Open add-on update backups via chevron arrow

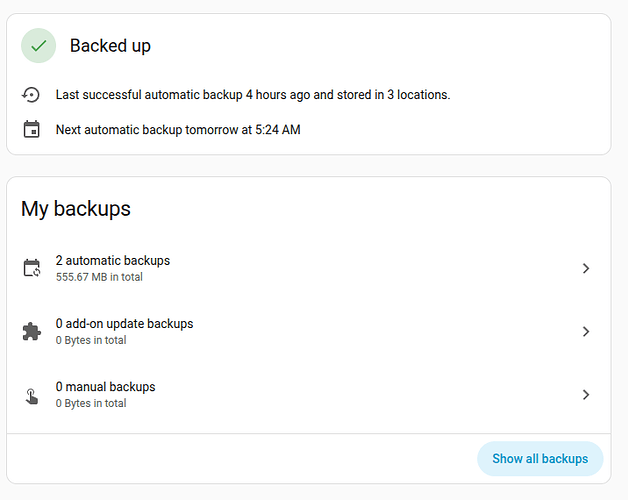[586, 331]
